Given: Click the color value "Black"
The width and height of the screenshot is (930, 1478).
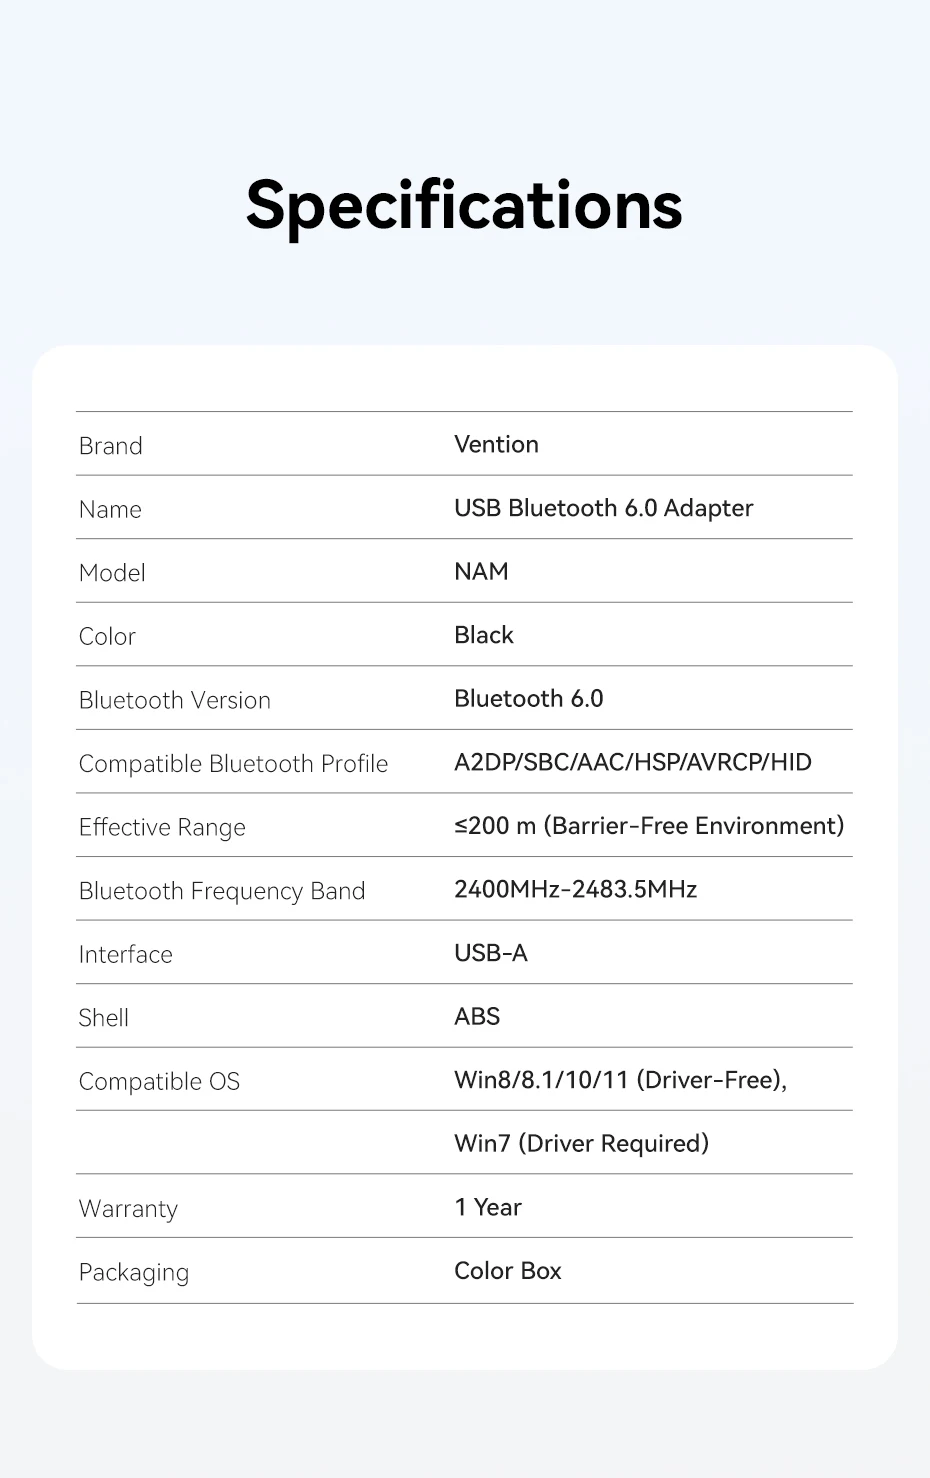Looking at the screenshot, I should tap(484, 635).
